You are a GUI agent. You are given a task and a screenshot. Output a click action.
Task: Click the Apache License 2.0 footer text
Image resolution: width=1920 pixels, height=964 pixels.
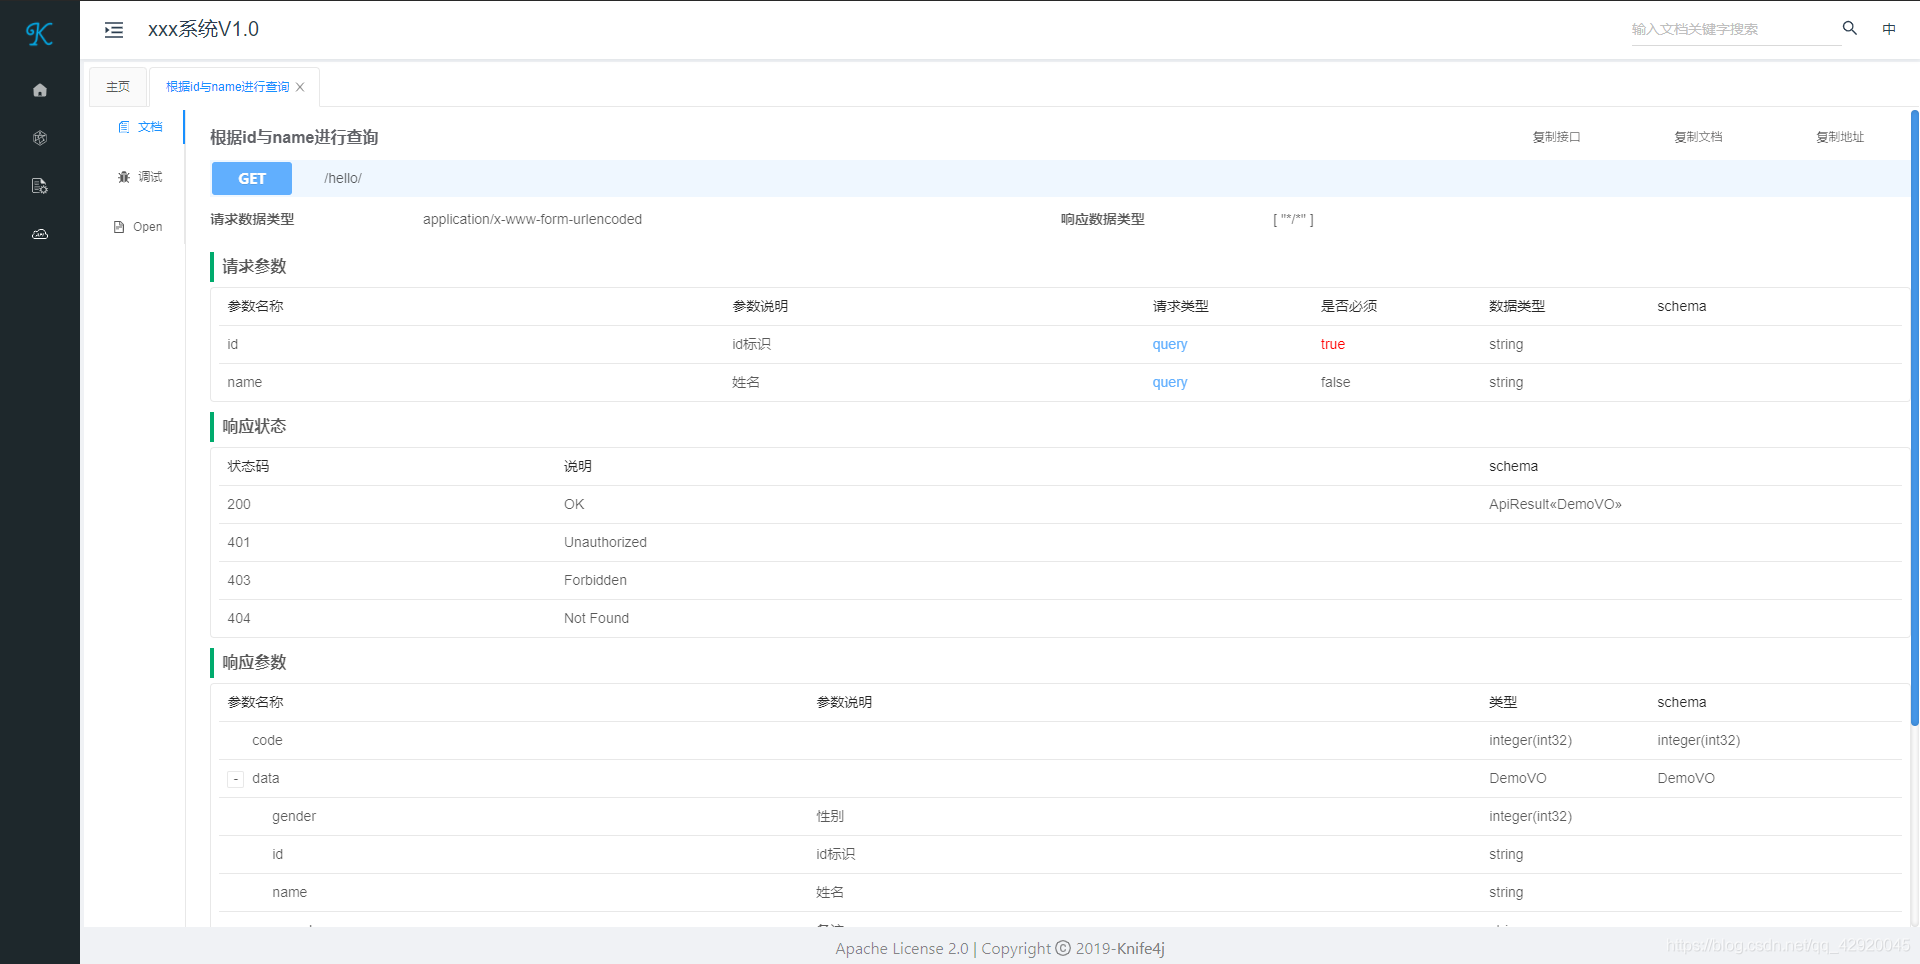click(x=902, y=948)
